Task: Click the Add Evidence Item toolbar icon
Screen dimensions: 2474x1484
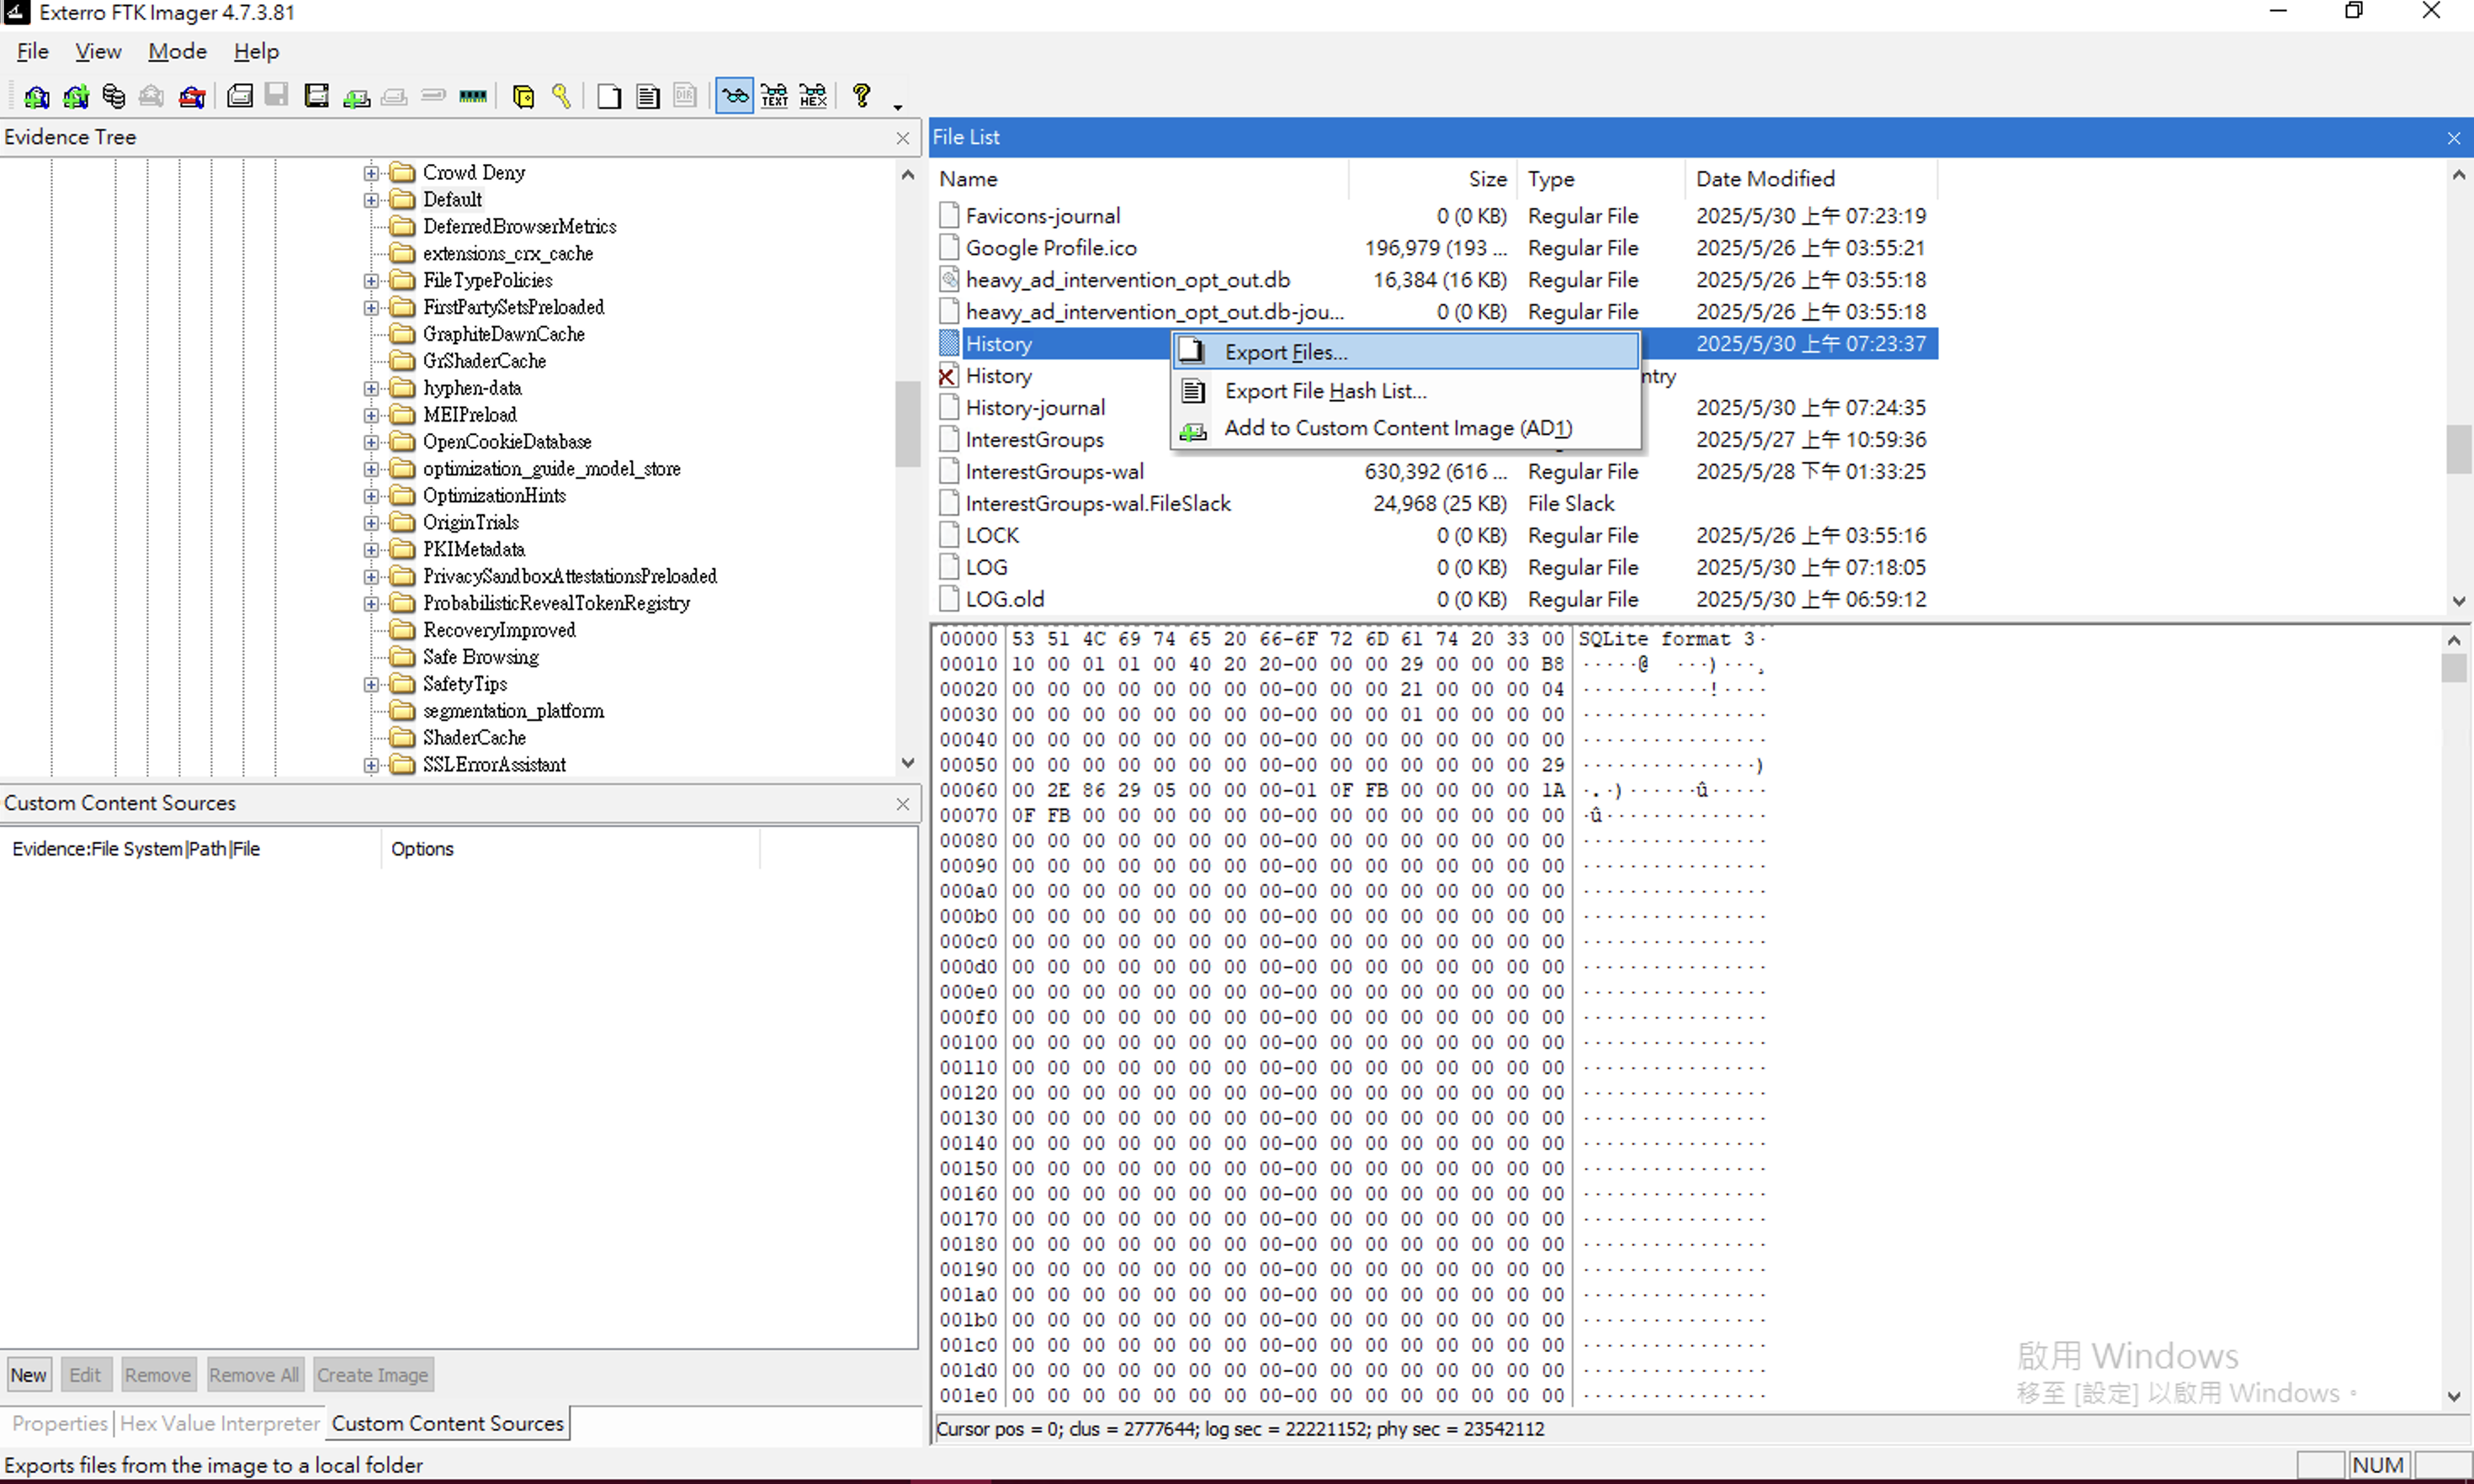Action: point(36,97)
